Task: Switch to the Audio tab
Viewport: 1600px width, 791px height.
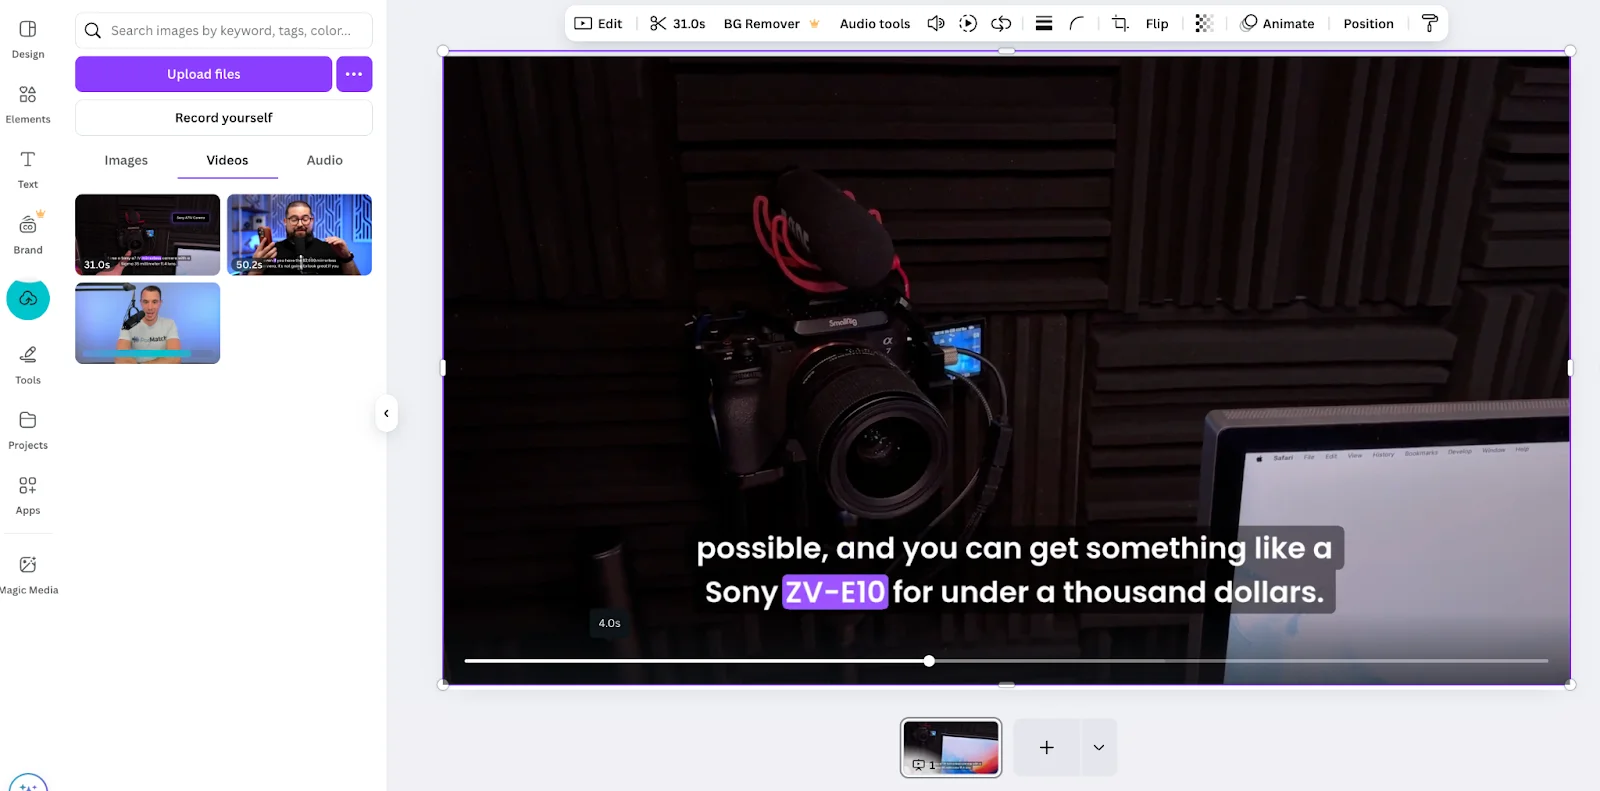Action: (324, 160)
